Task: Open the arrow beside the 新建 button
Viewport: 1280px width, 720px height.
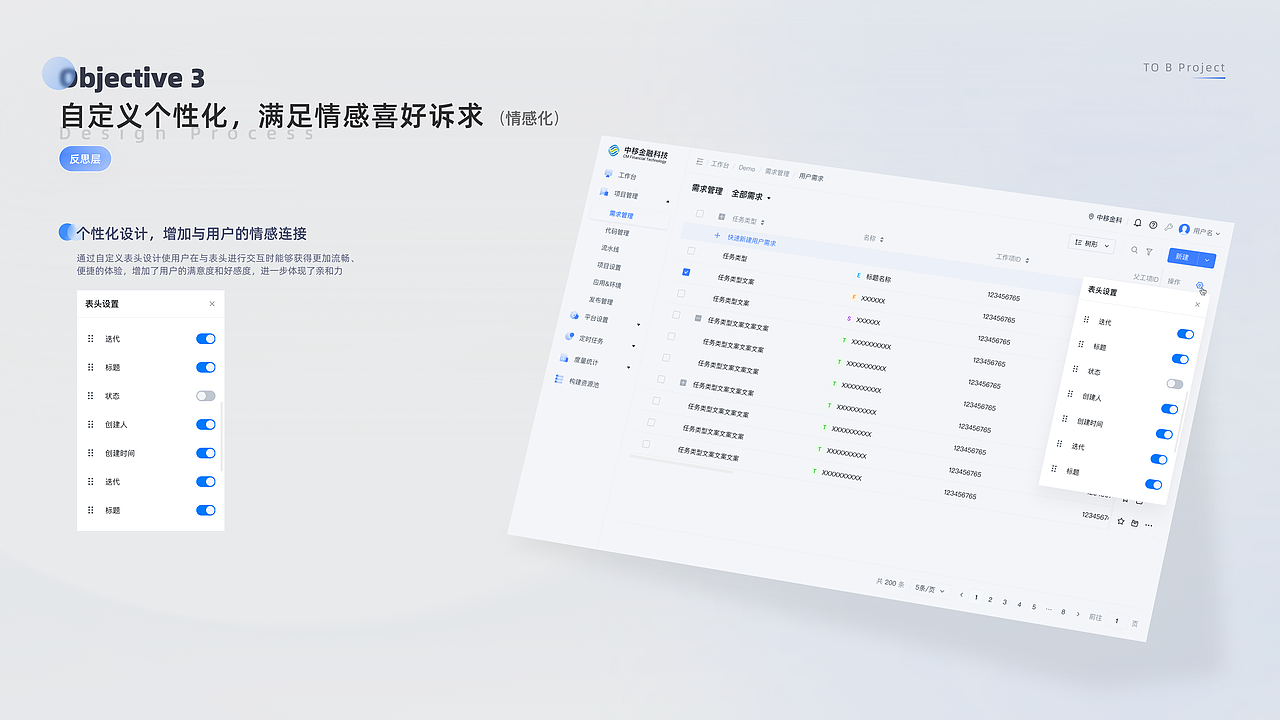Action: click(1207, 260)
